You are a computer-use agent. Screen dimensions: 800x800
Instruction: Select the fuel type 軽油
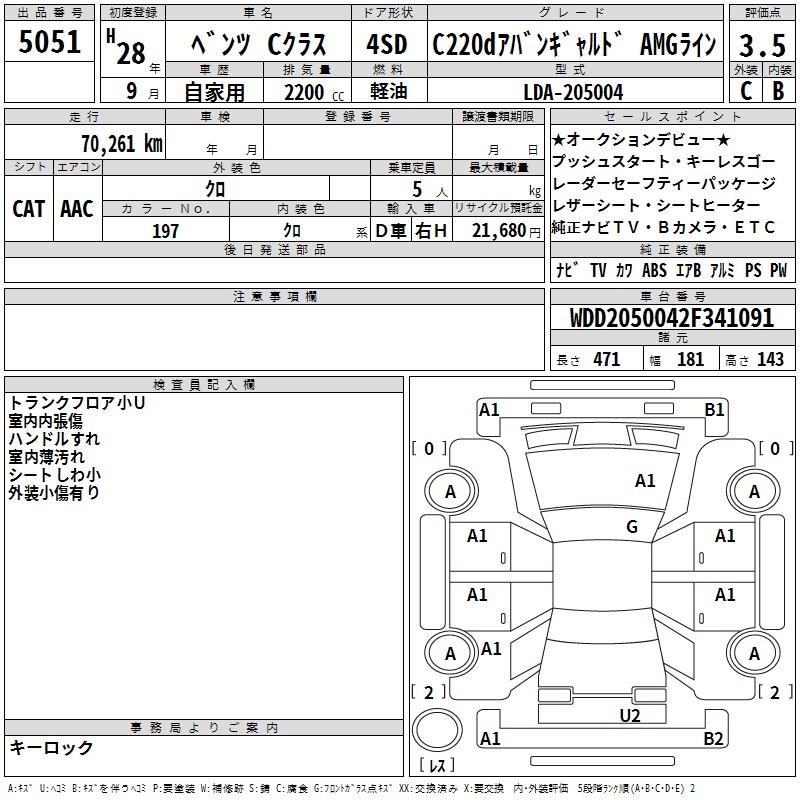pyautogui.click(x=389, y=91)
